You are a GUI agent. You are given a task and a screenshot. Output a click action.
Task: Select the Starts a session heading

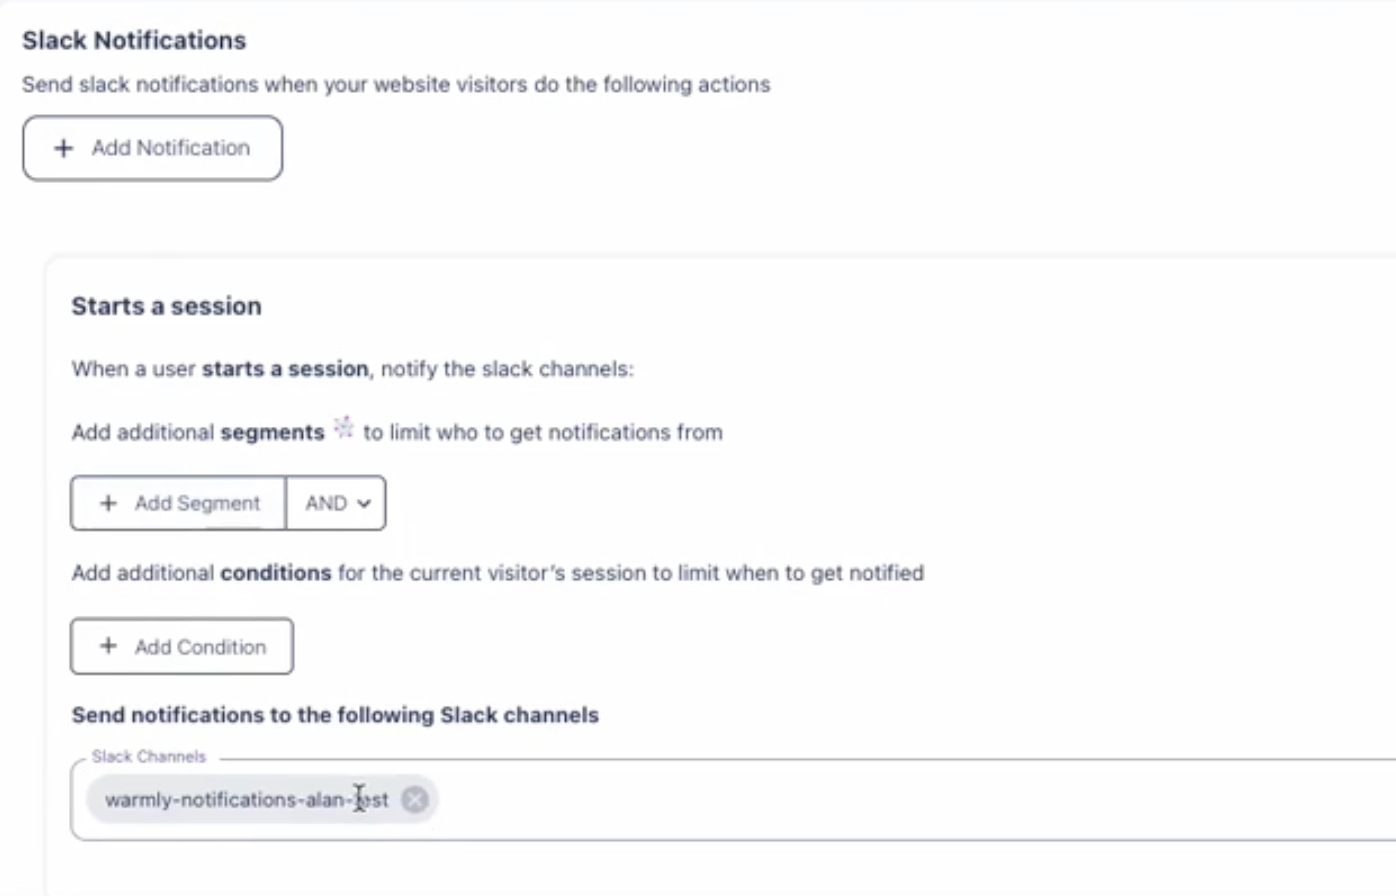(166, 306)
